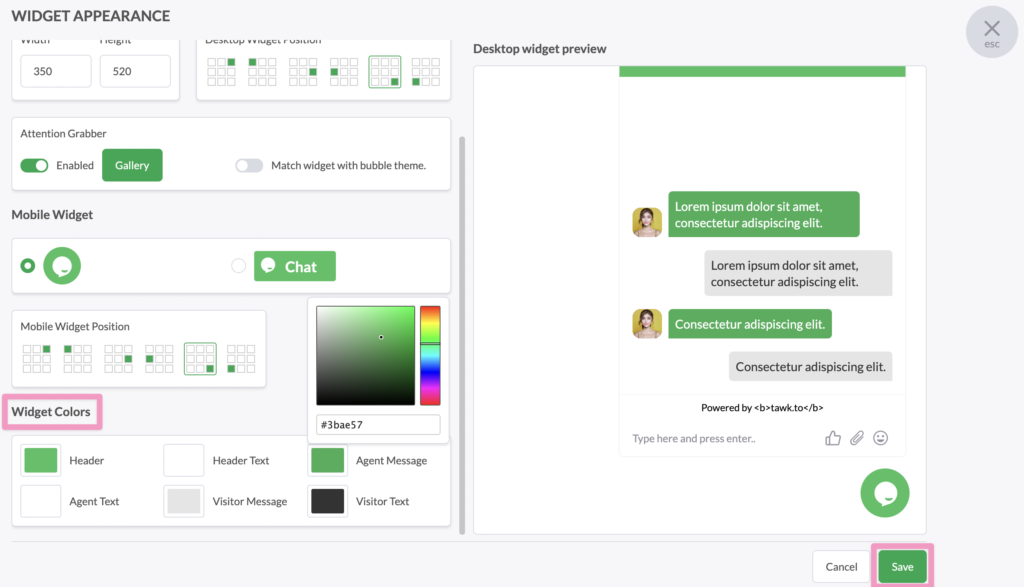This screenshot has width=1024, height=587.
Task: Click the Height field showing 520
Action: (135, 71)
